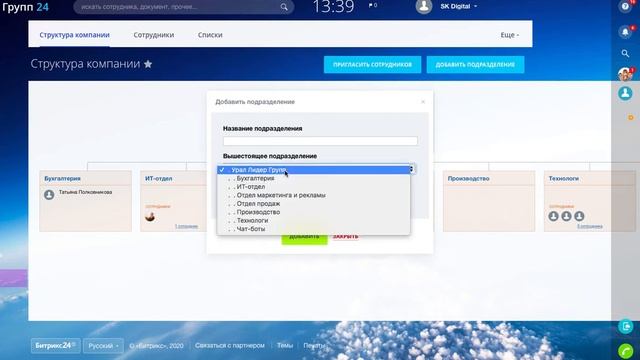Open Производство department card title
The width and height of the screenshot is (640, 360).
click(x=468, y=179)
